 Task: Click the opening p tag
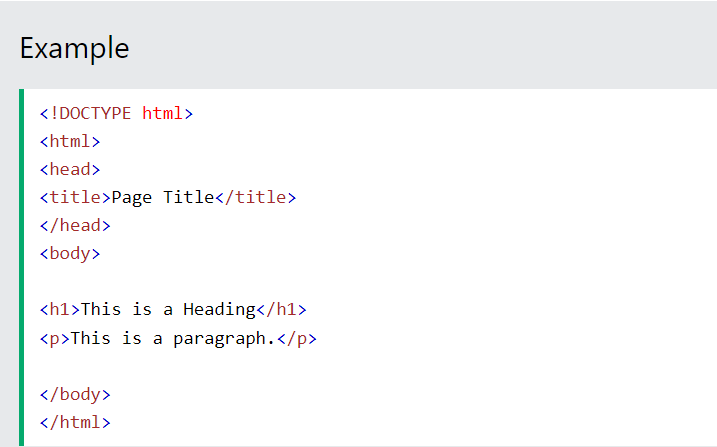tap(55, 339)
